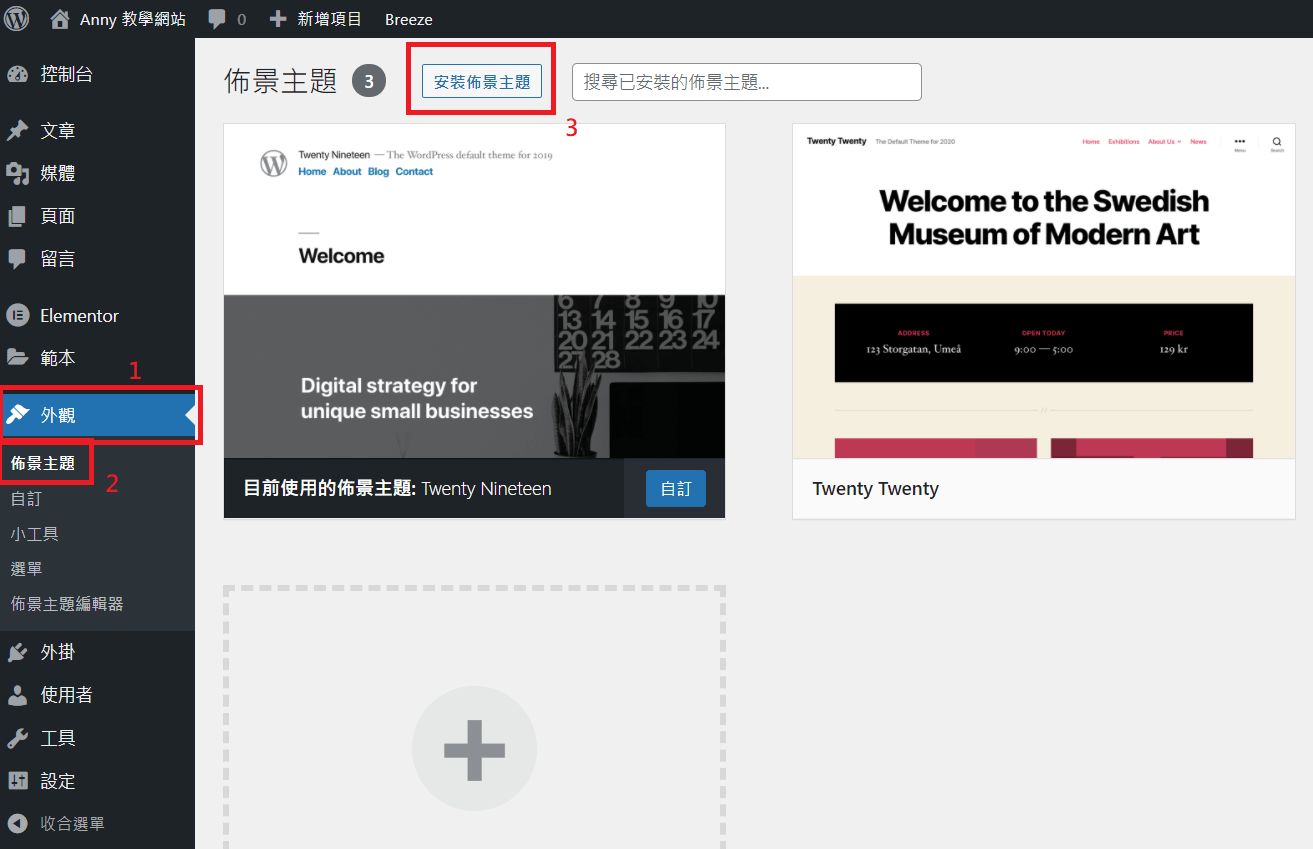Click the Twenty Twenty theme name
Screen dimensions: 1313x849
point(876,489)
